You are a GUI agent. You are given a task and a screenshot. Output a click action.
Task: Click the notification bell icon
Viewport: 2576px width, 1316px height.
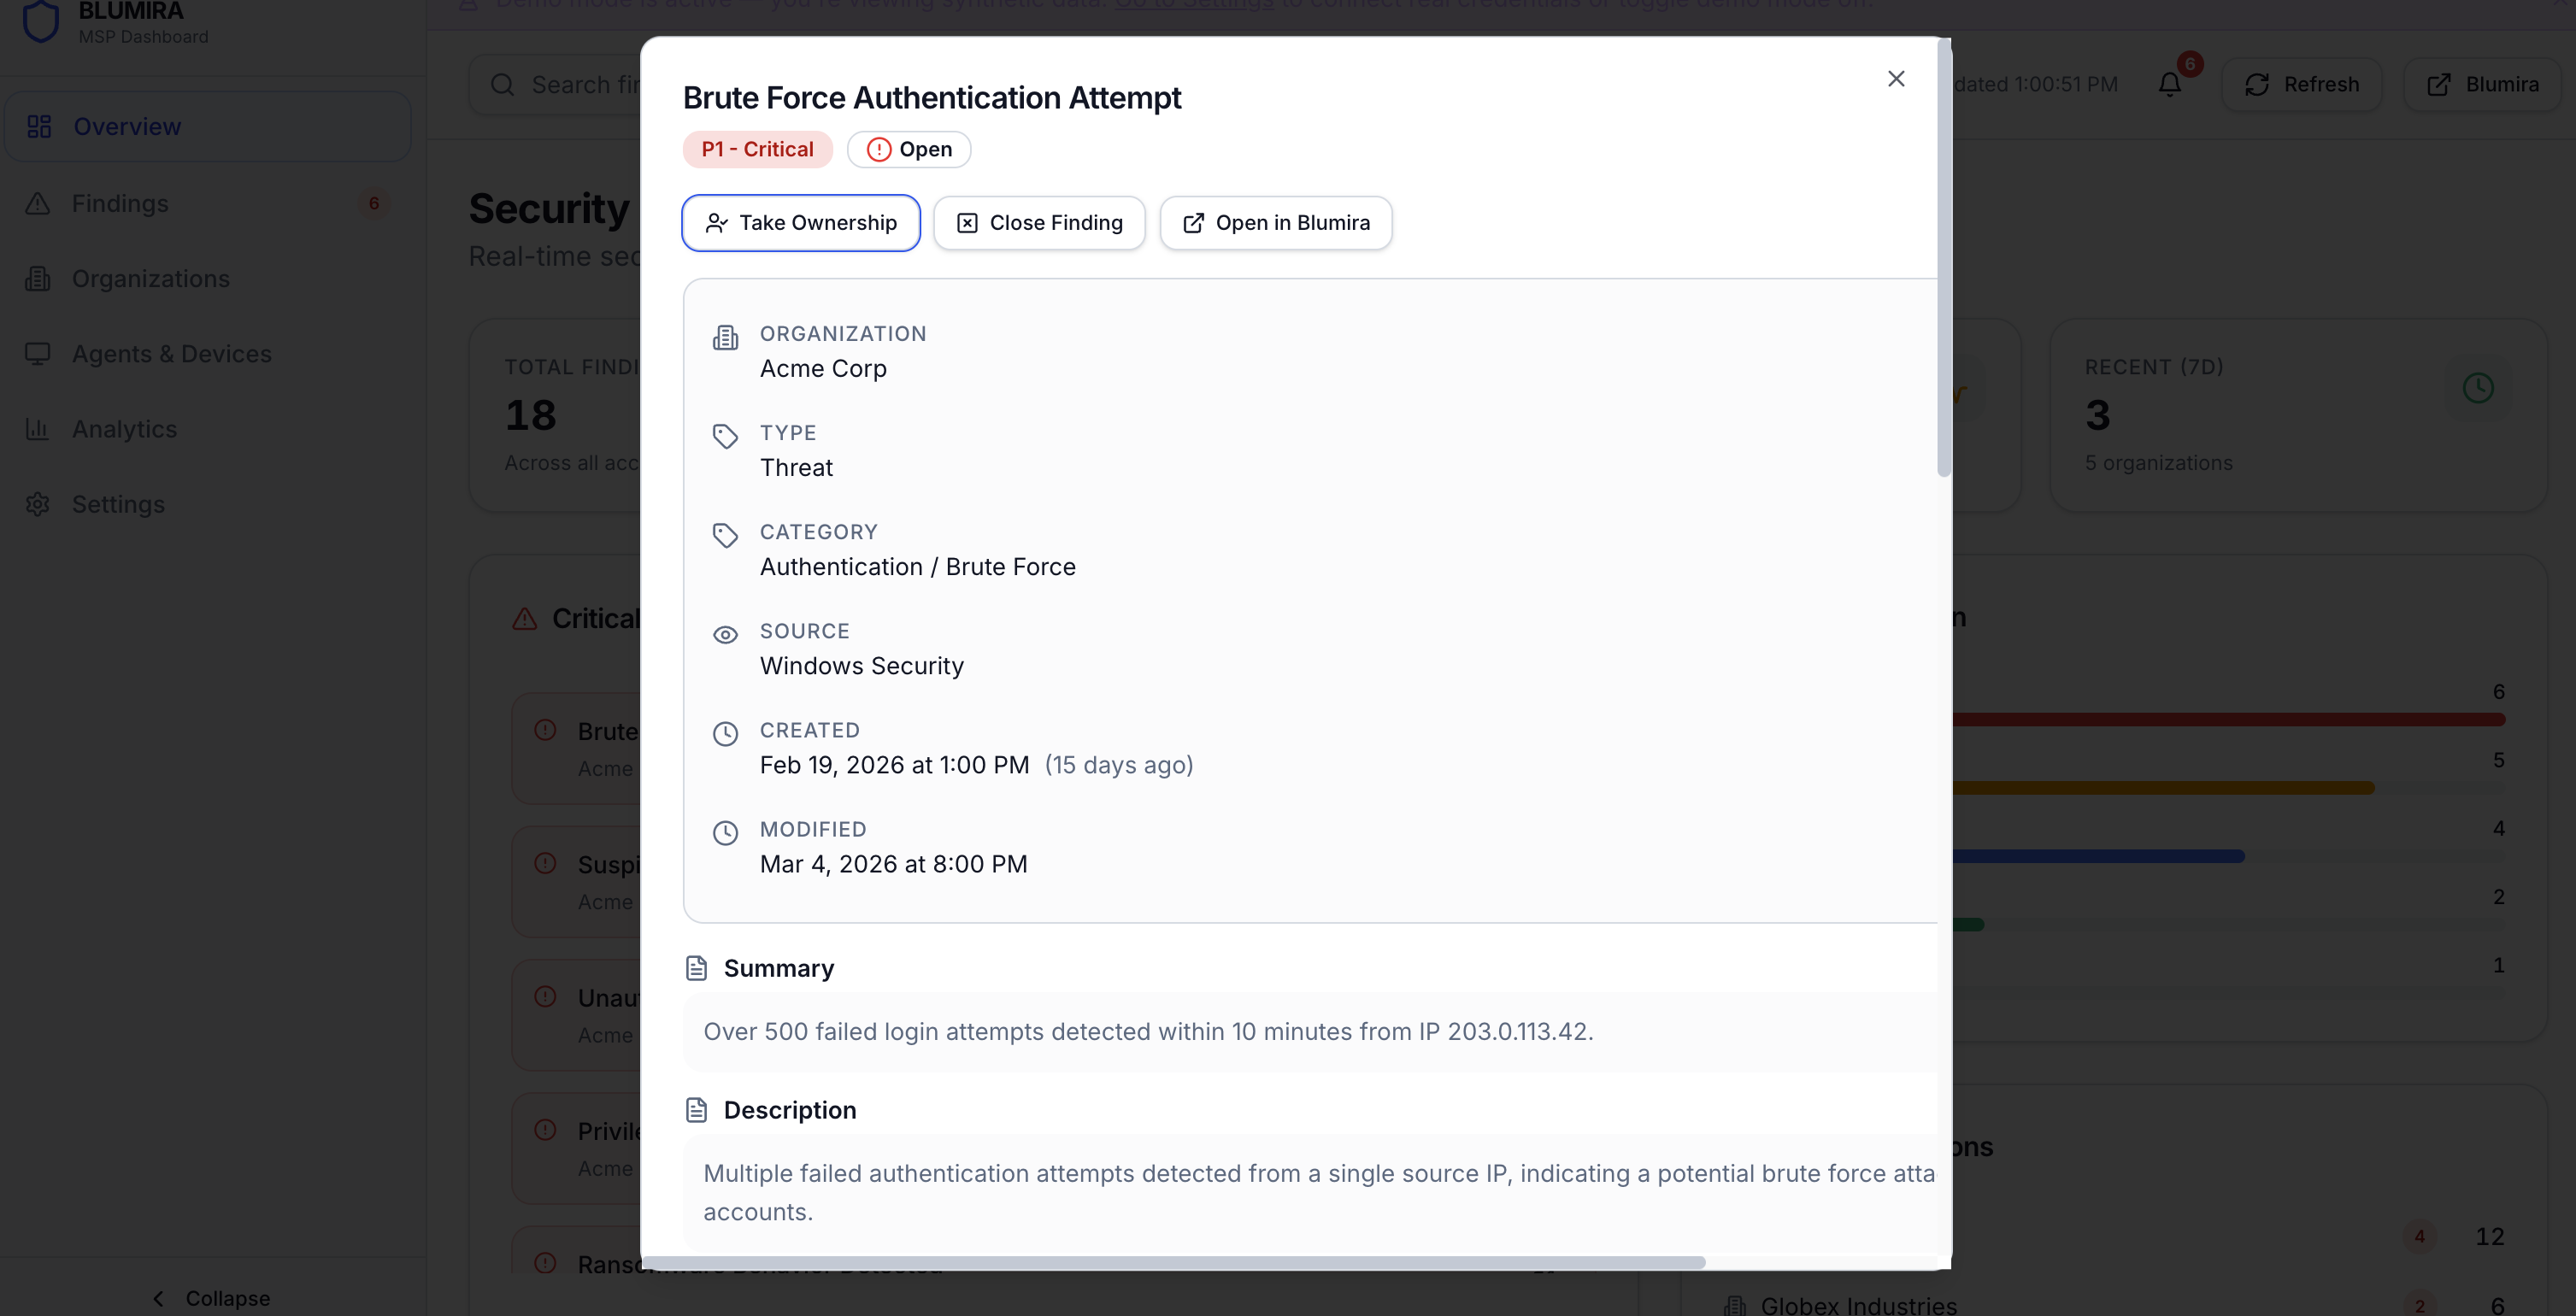tap(2169, 85)
